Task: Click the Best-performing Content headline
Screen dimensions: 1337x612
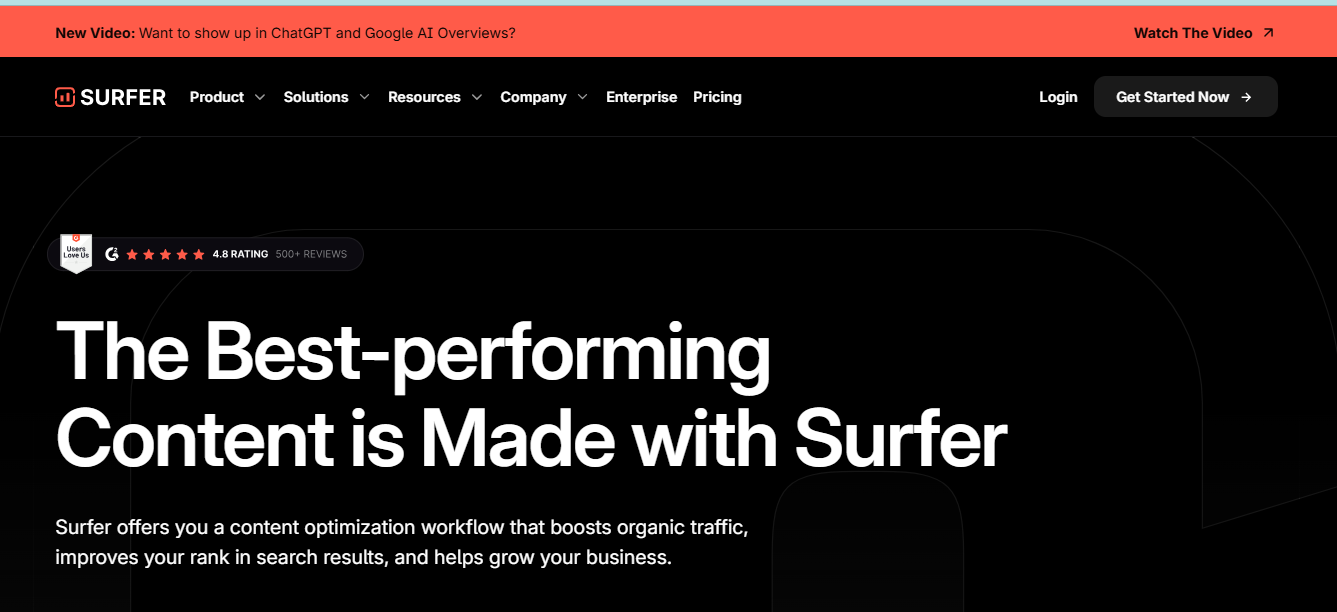Action: click(x=530, y=395)
